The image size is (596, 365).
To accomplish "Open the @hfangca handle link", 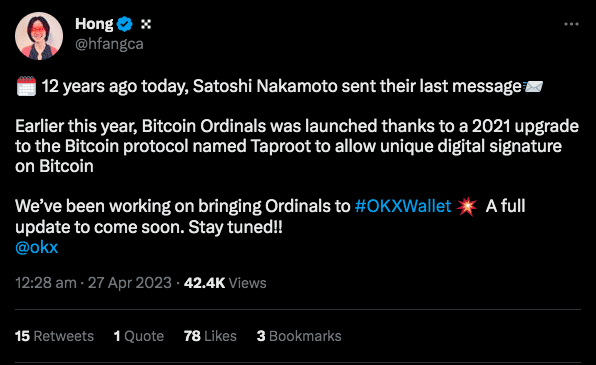I will point(109,44).
